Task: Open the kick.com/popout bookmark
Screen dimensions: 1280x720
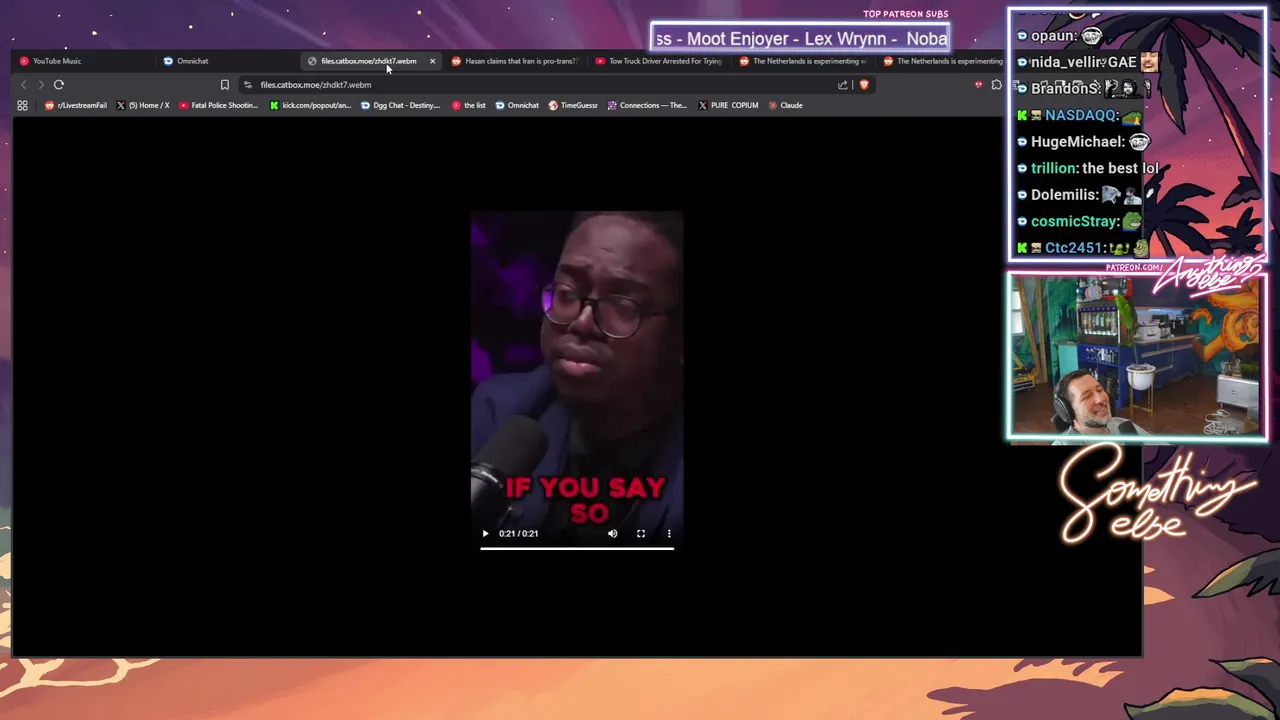Action: tap(310, 105)
